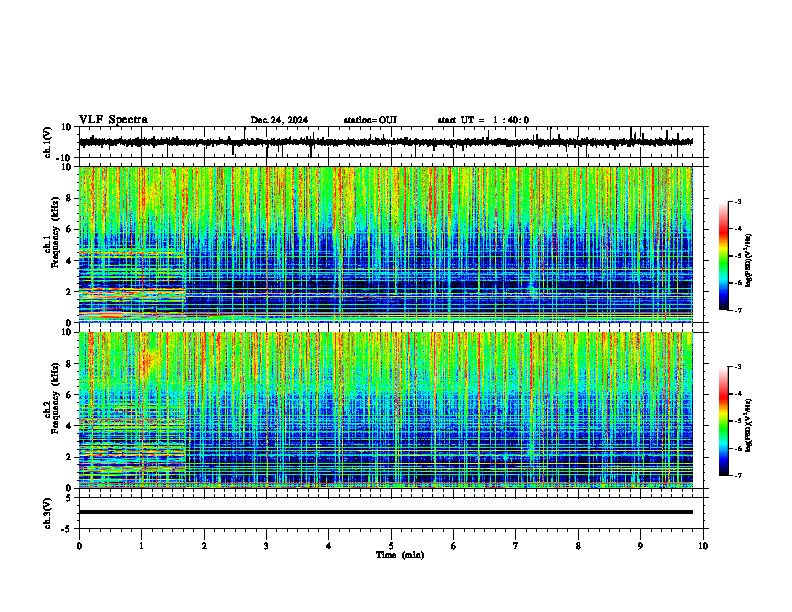Click the ch.2 spectrogram panel
792x612 pixels.
coord(386,410)
